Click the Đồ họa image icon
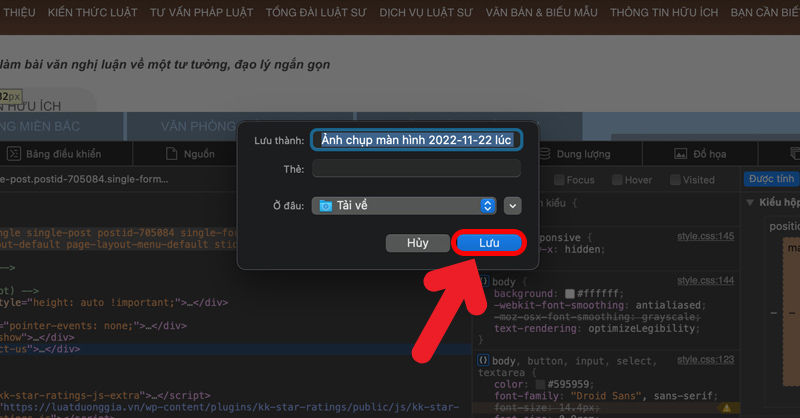 click(681, 154)
